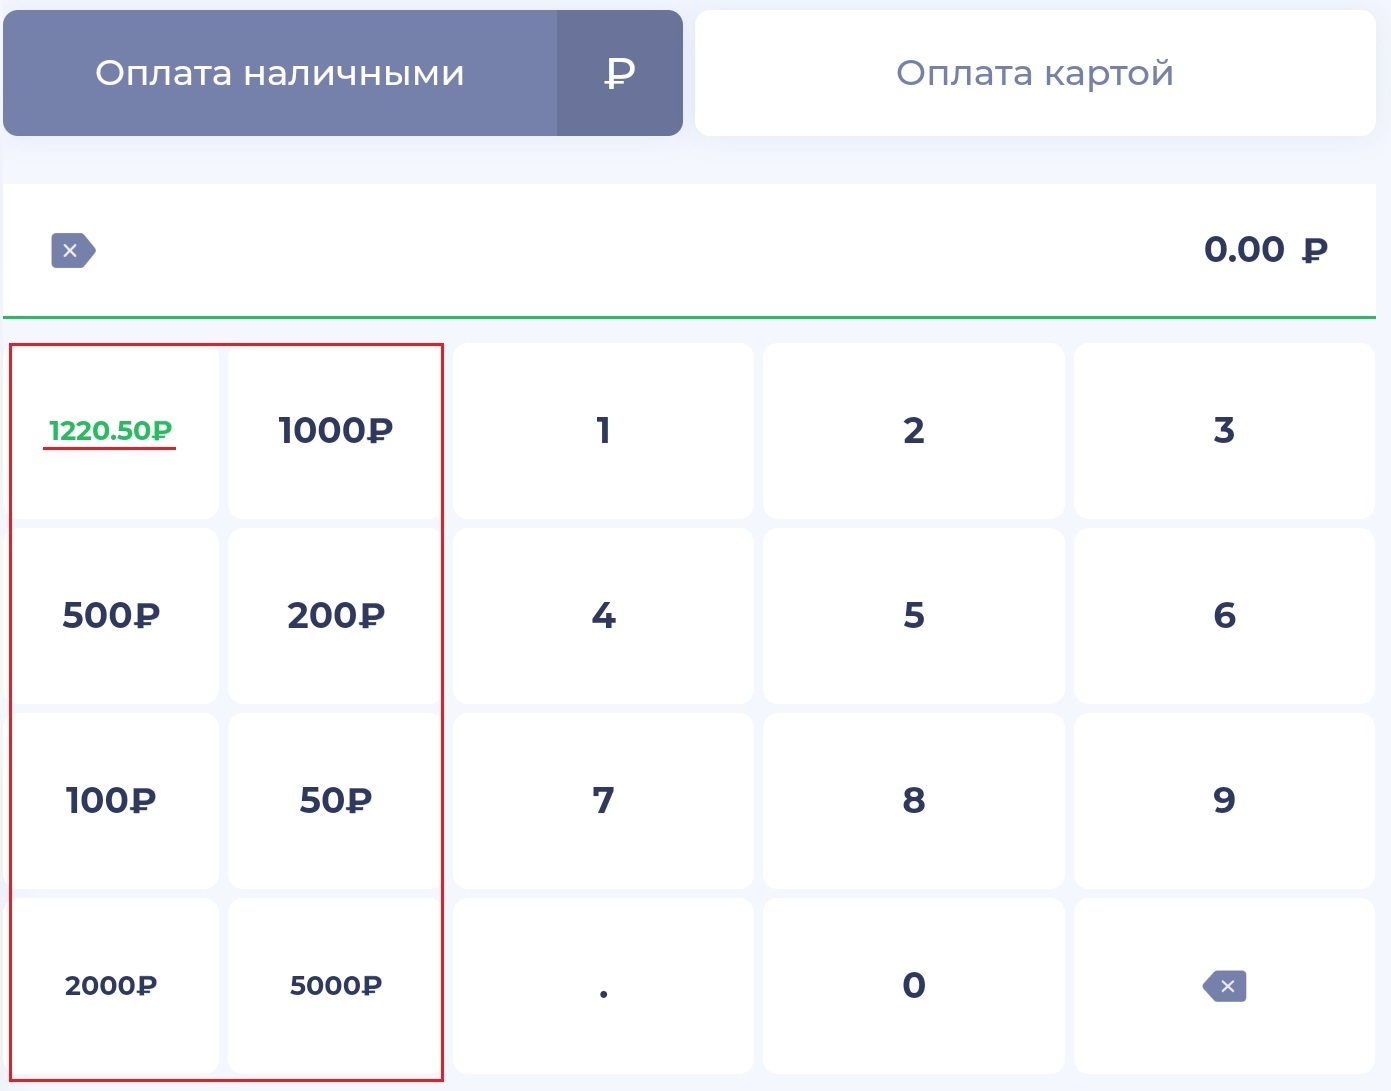The width and height of the screenshot is (1391, 1091).
Task: Select the 500₽ banknote button
Action: 111,616
